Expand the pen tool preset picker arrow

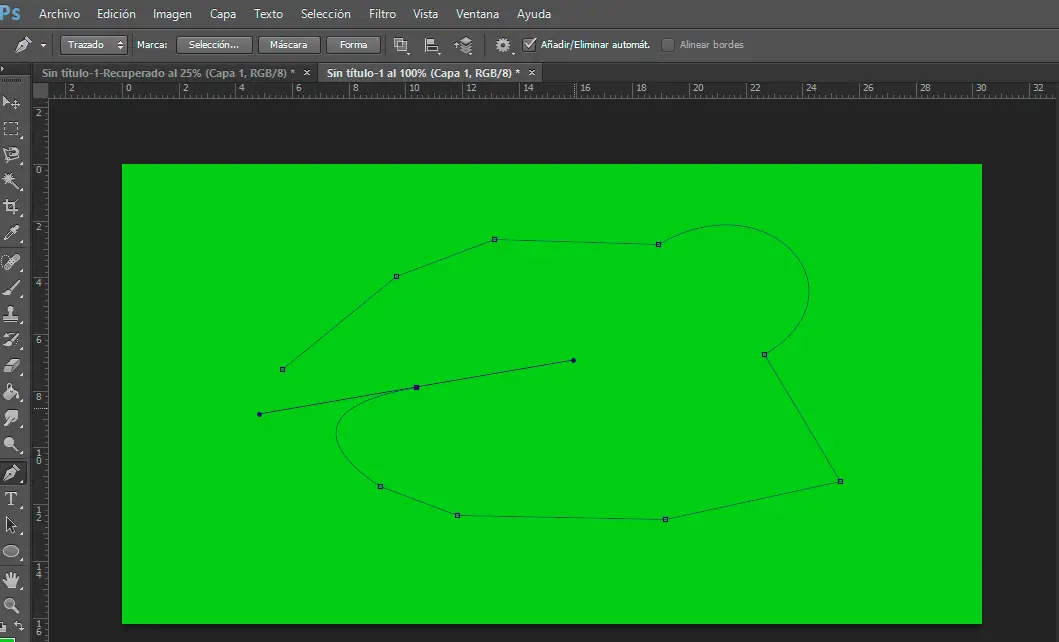click(43, 46)
